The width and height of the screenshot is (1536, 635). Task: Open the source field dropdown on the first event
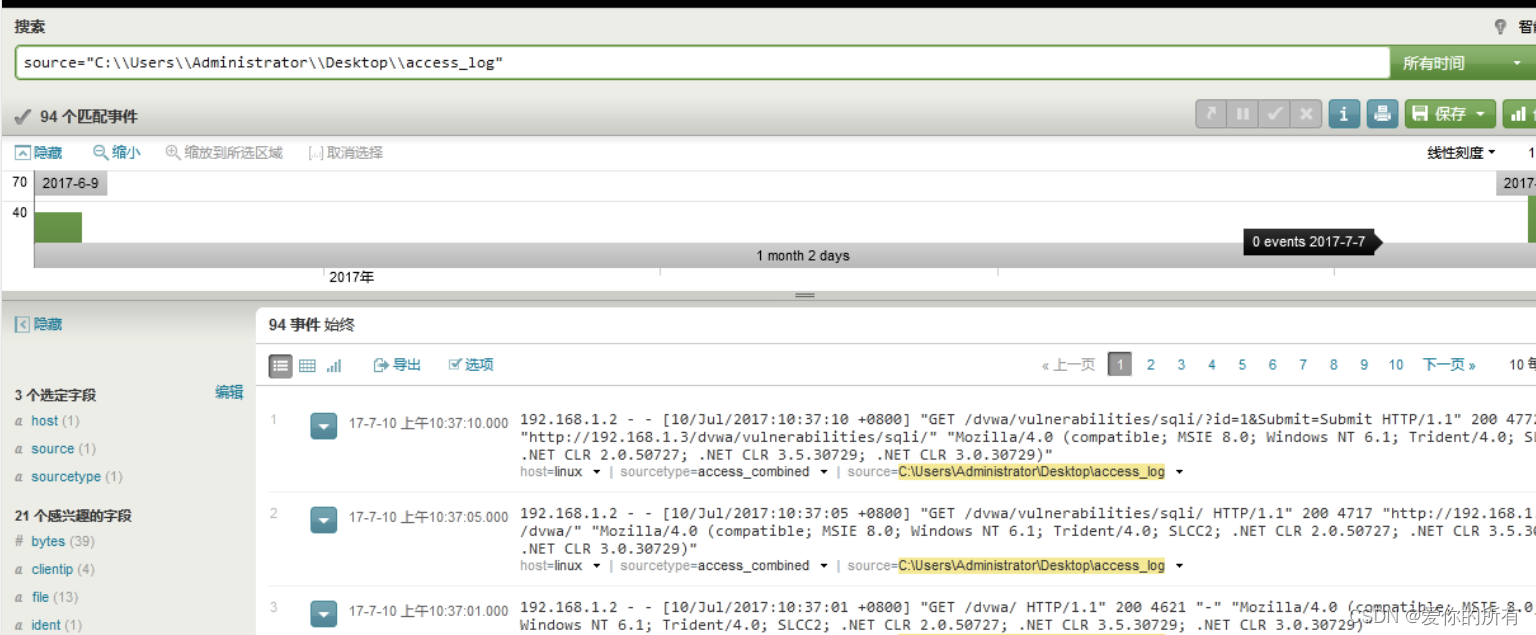click(x=1180, y=471)
